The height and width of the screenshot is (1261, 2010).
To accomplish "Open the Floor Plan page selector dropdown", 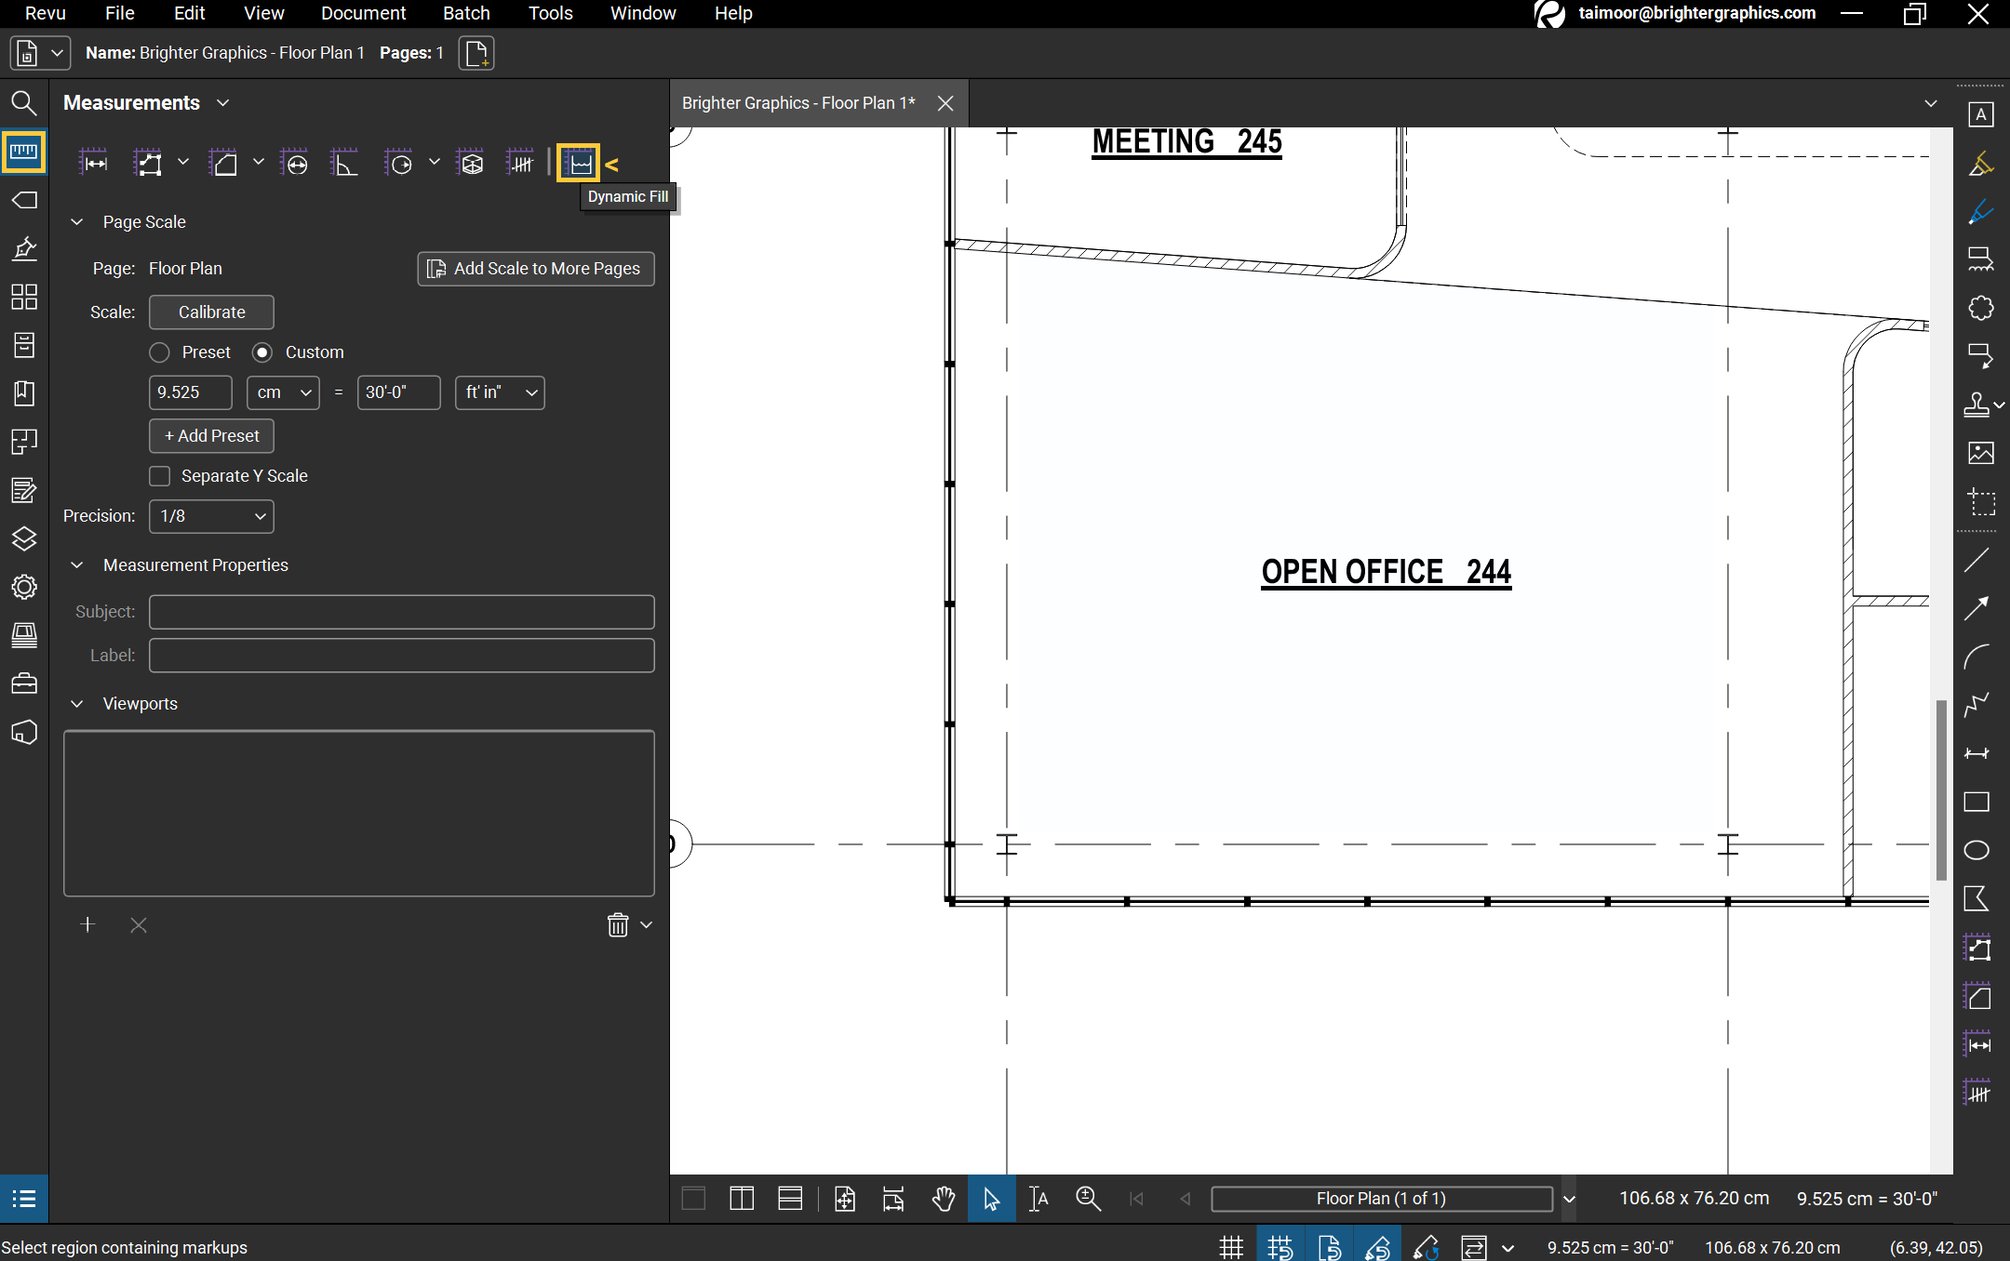I will 1568,1199.
